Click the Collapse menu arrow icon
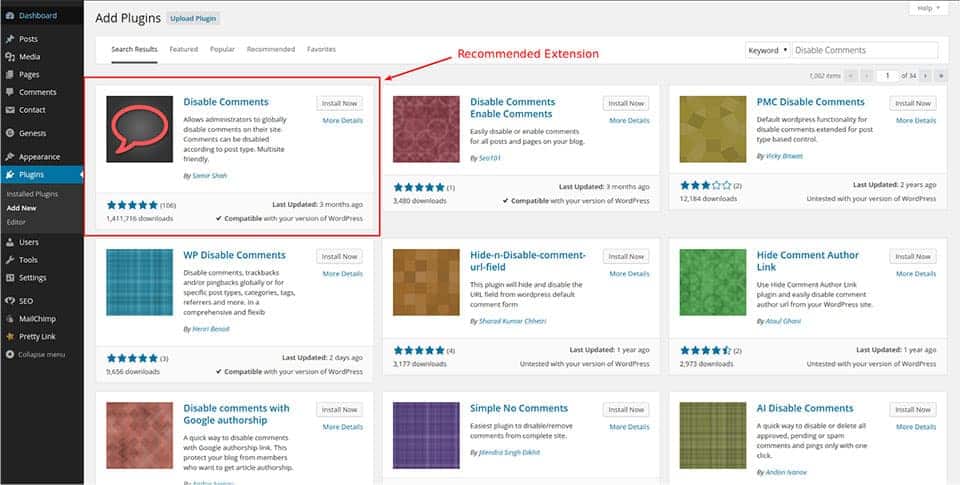Viewport: 960px width, 485px height. click(x=10, y=355)
